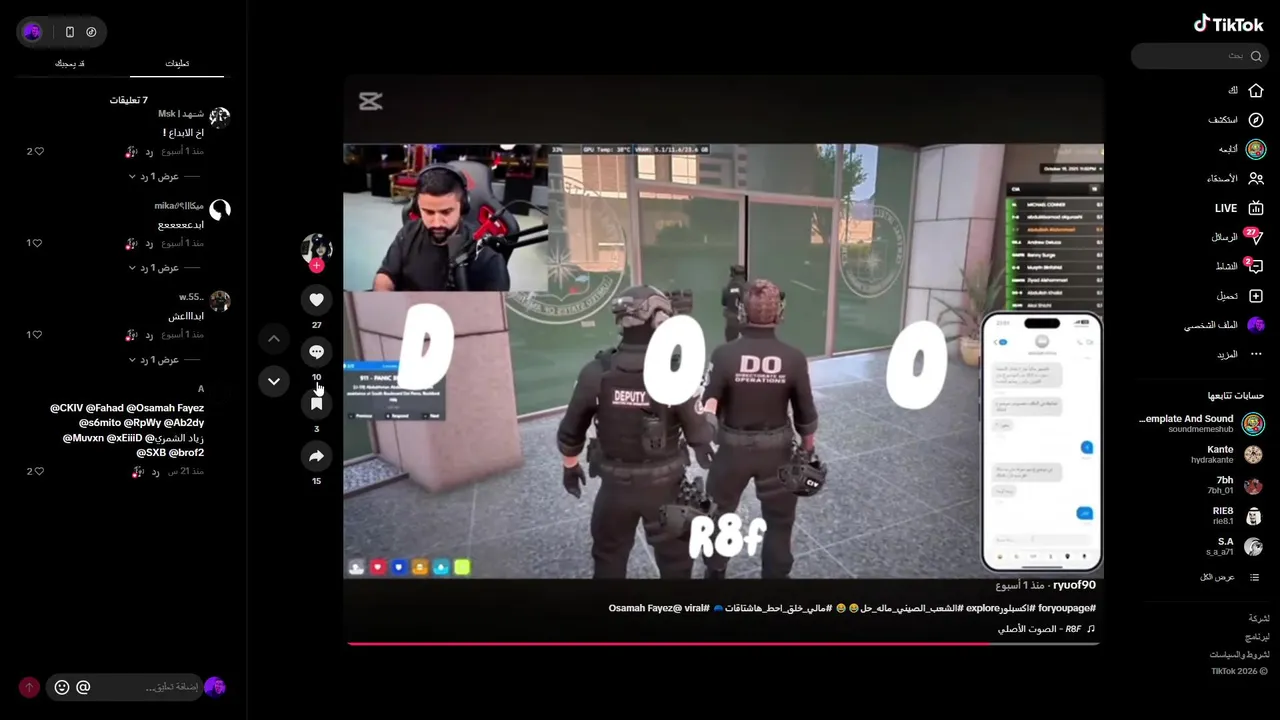1280x720 pixels.
Task: Open the For You (لك) home icon
Action: (x=1256, y=91)
